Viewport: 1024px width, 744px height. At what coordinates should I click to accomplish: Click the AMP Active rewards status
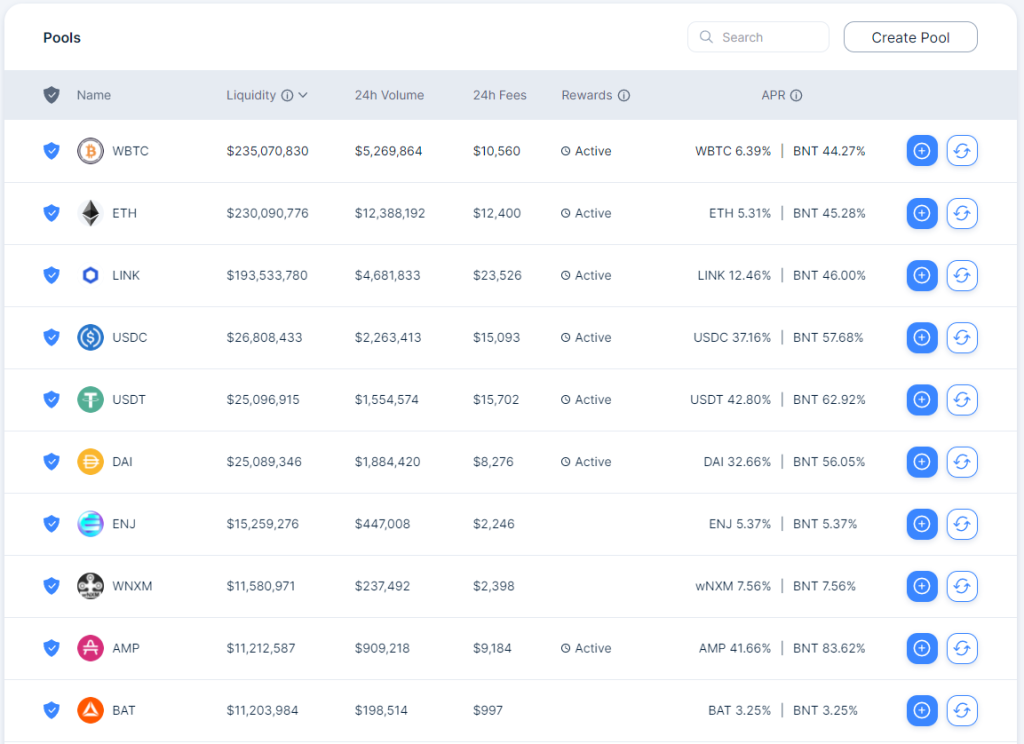pyautogui.click(x=586, y=648)
